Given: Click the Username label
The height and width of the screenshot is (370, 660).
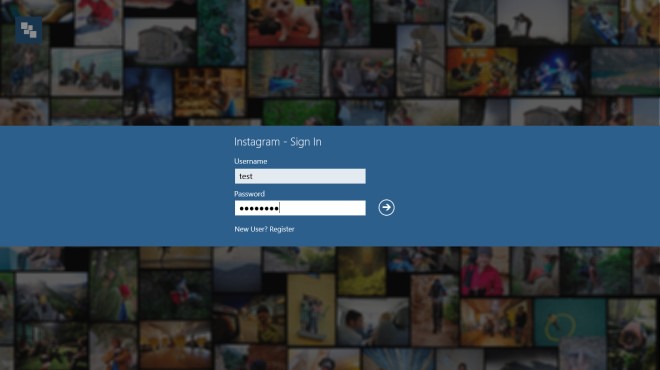Looking at the screenshot, I should tap(250, 161).
